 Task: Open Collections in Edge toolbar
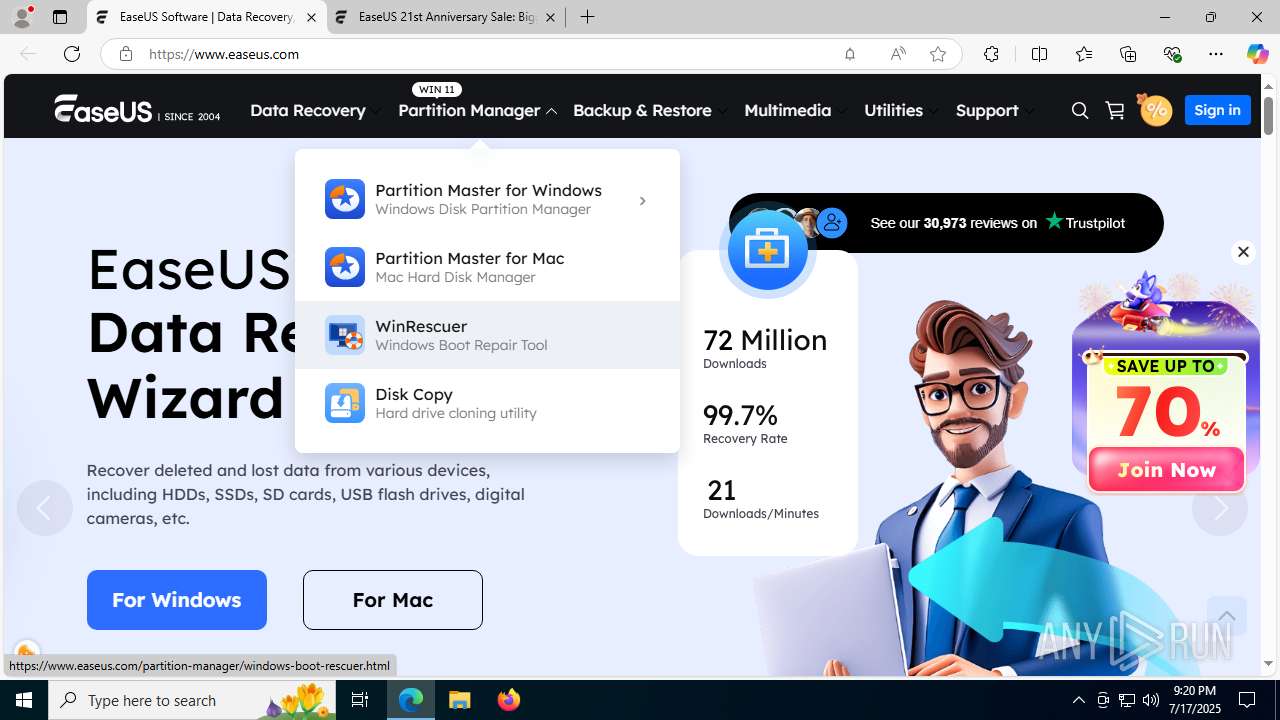(x=1128, y=54)
